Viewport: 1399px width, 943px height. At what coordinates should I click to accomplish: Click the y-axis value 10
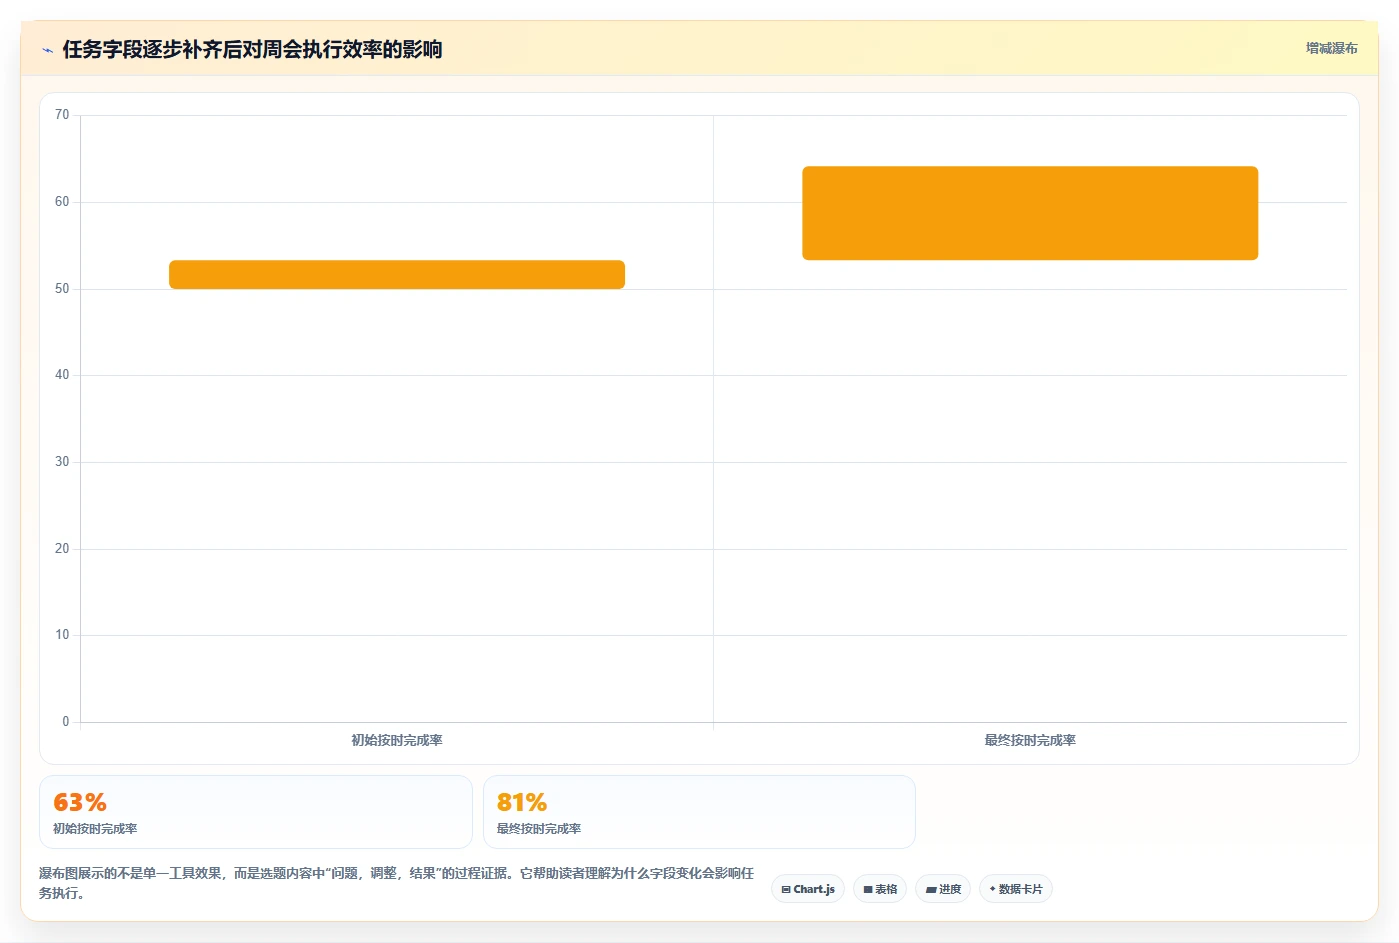pyautogui.click(x=62, y=635)
